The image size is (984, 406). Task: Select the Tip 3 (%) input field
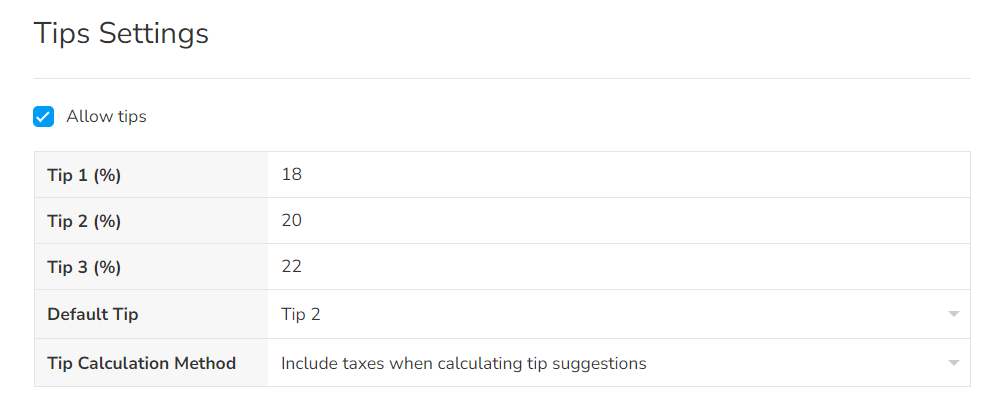tap(618, 267)
